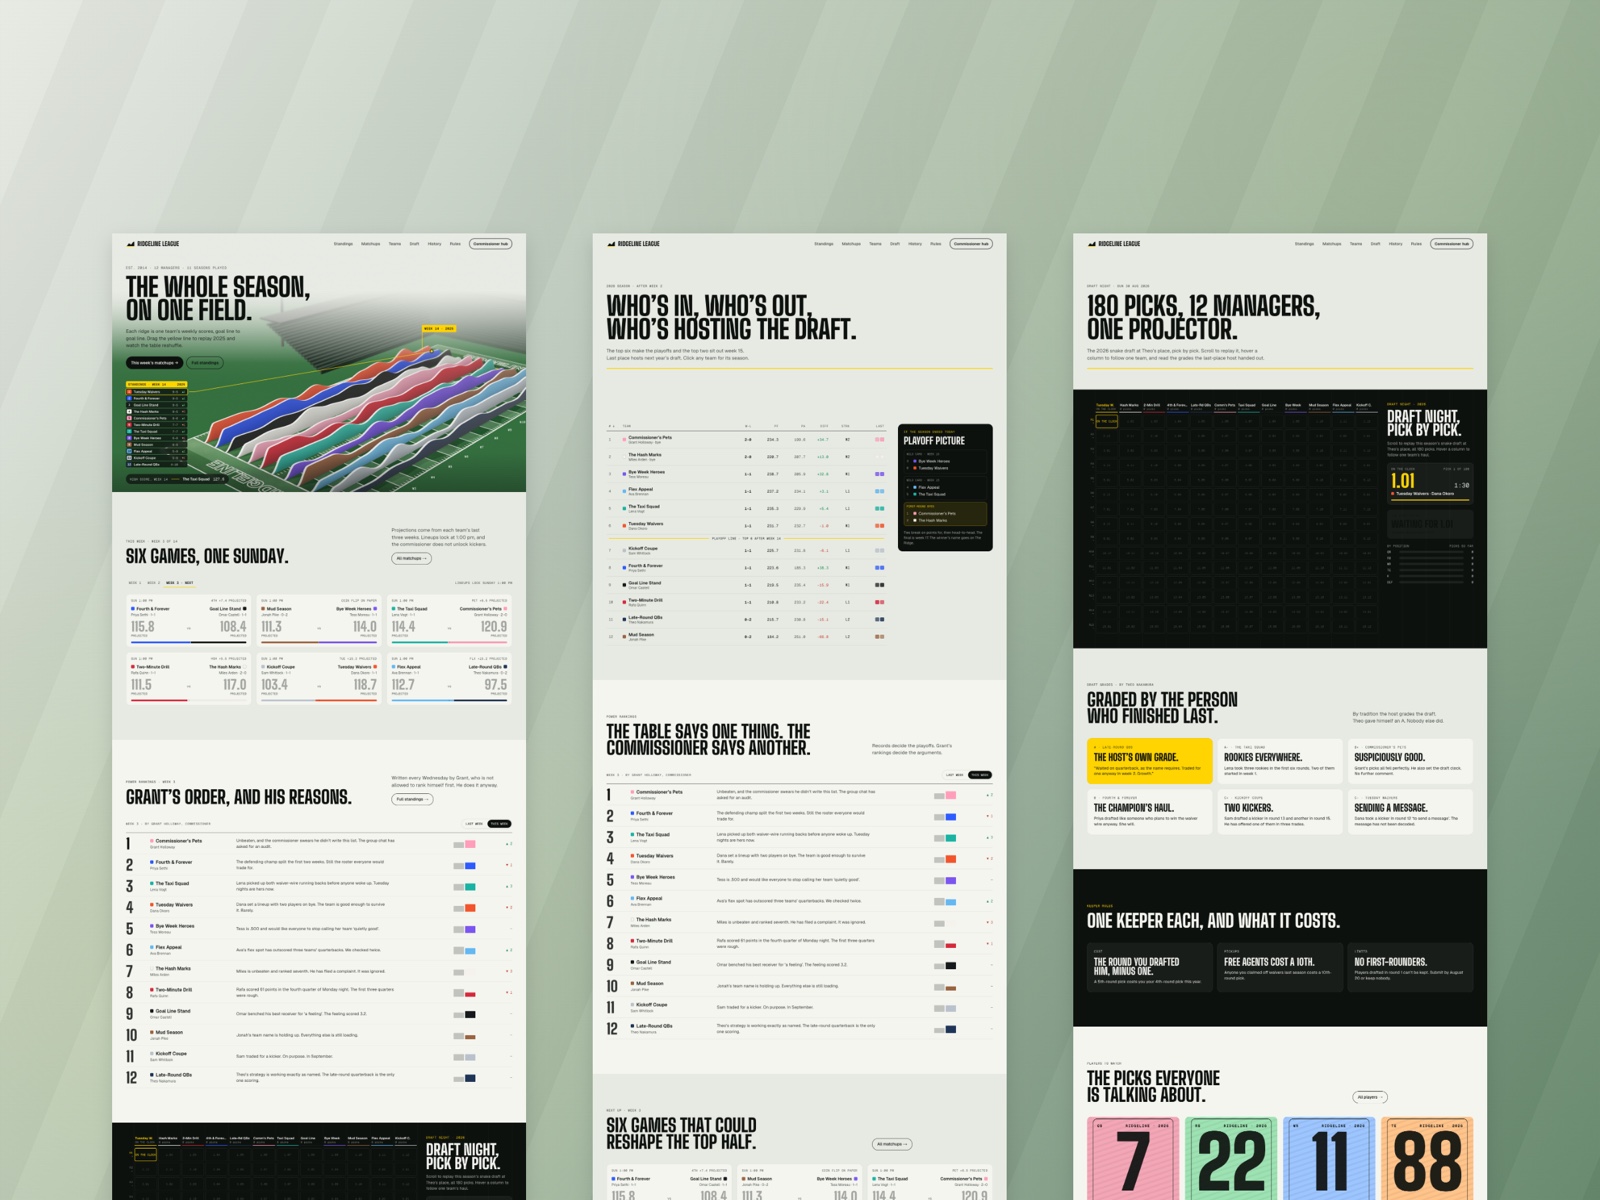Click 'Full standings' beside Grant's Order heading

point(412,799)
